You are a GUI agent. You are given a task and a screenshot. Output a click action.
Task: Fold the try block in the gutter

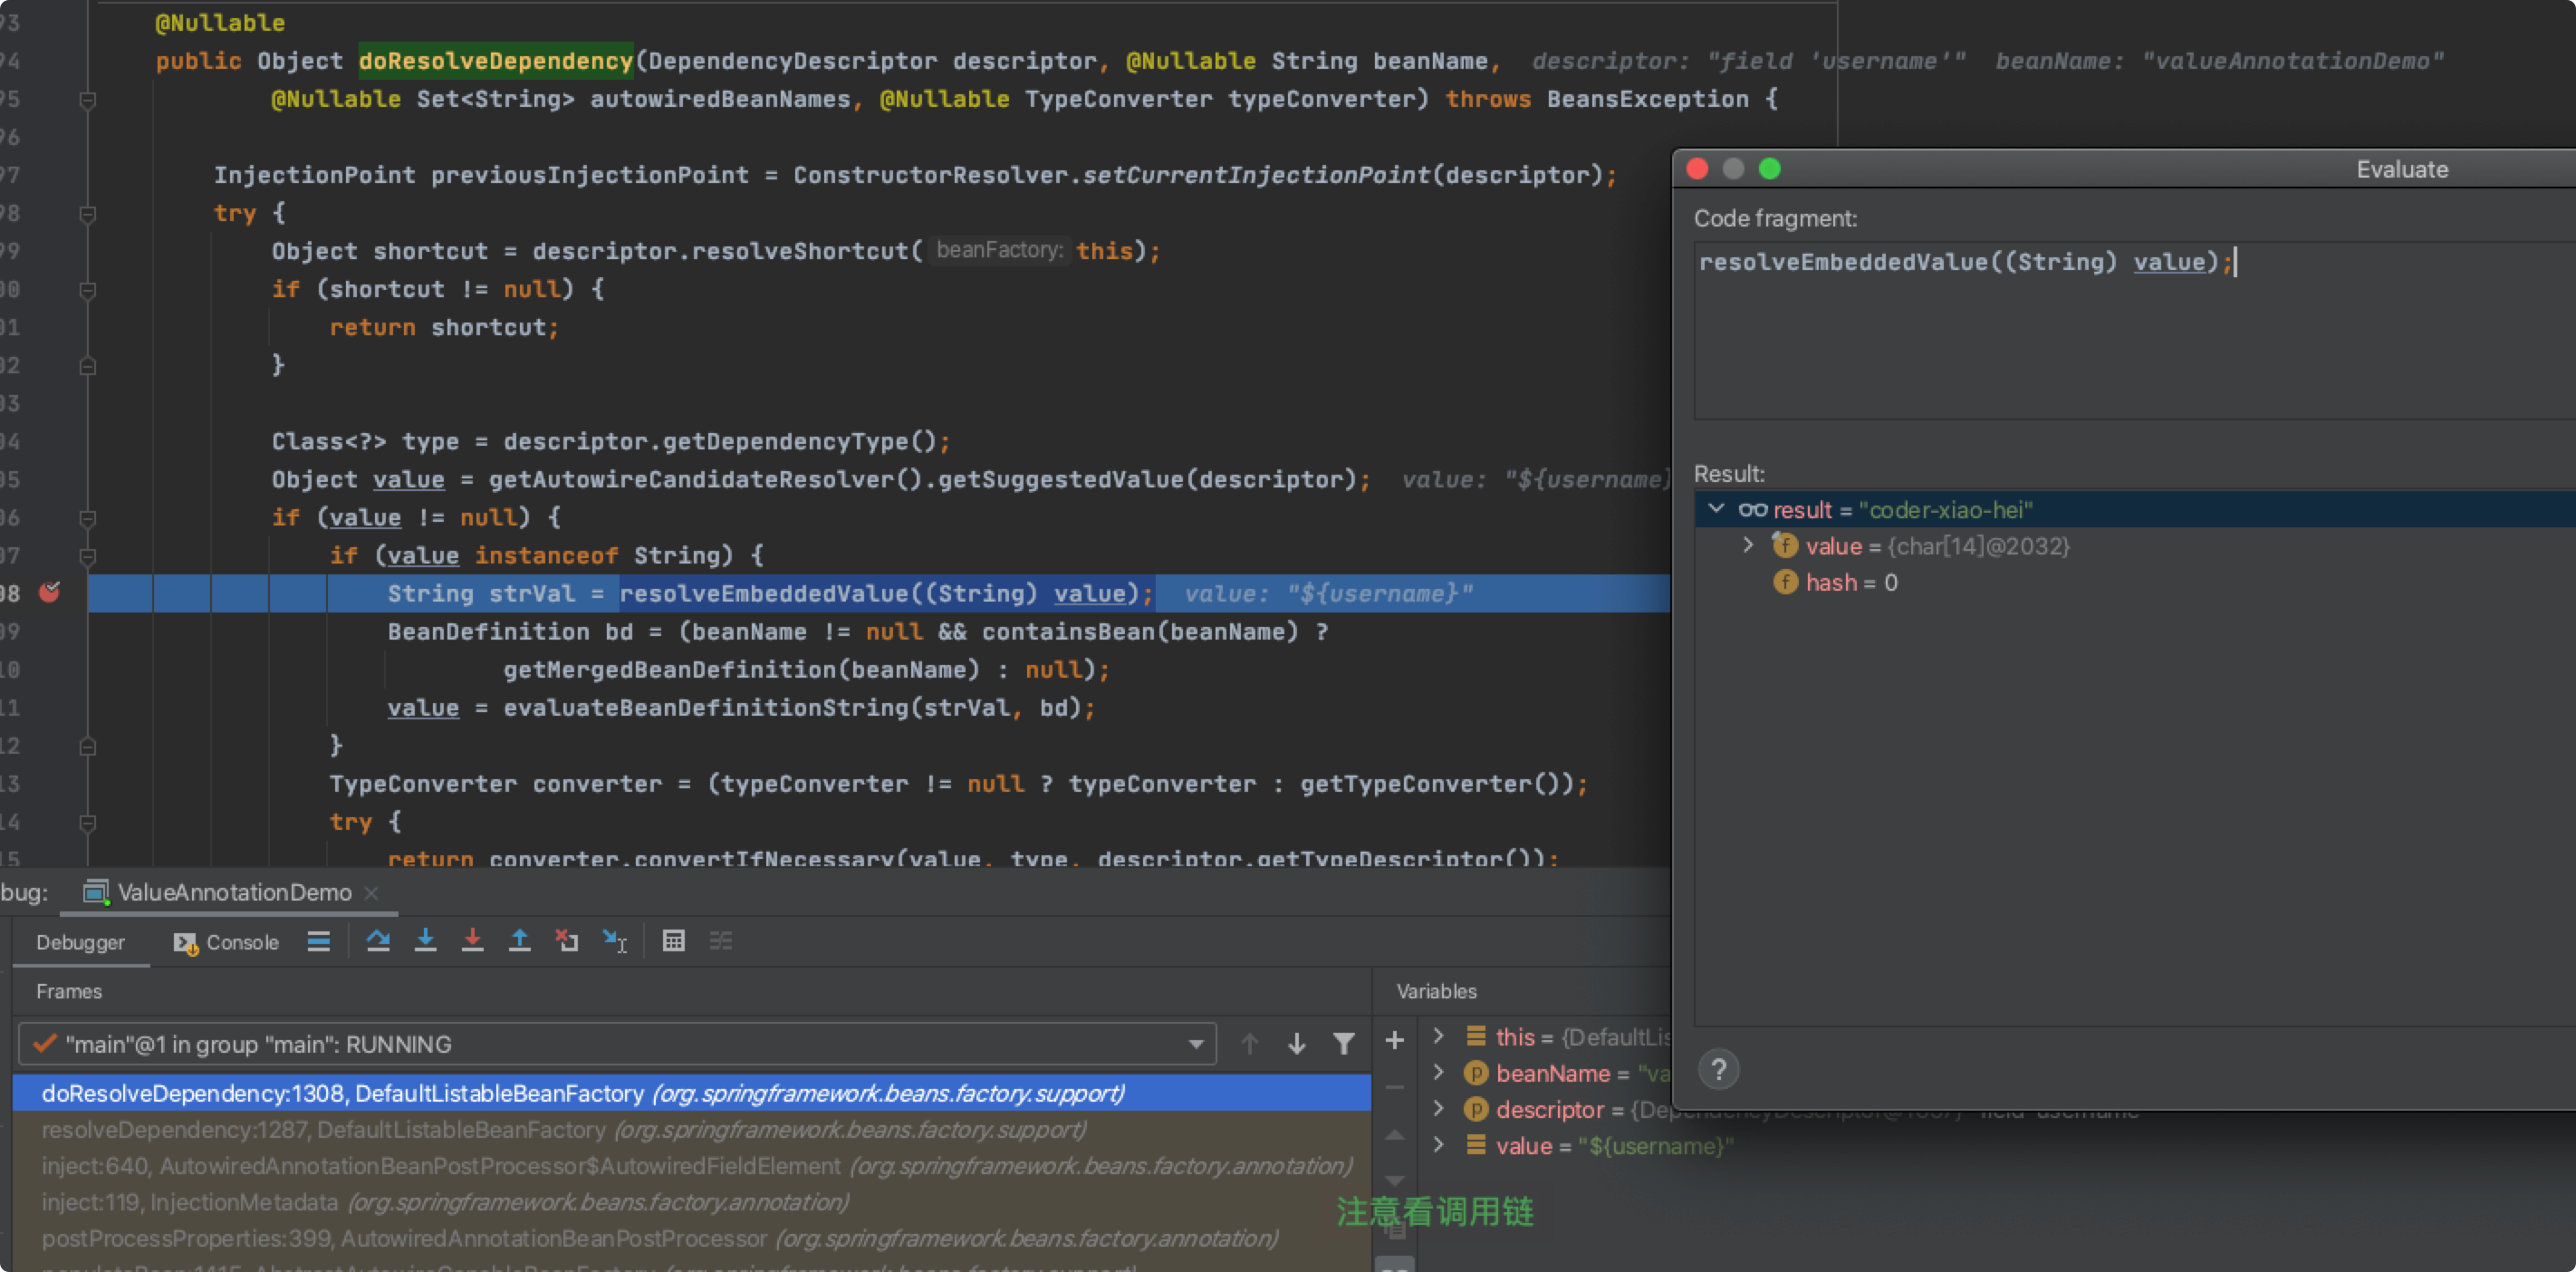coord(87,213)
